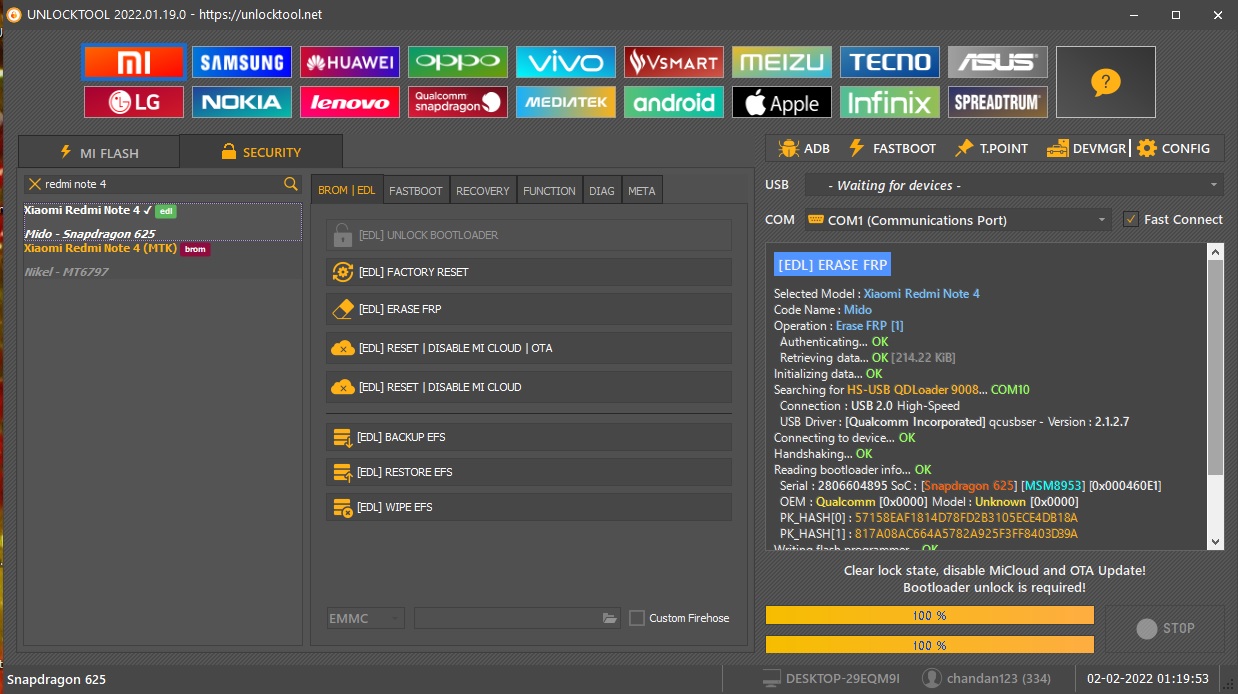Select the ASUS brand logo
1238x694 pixels.
(998, 62)
